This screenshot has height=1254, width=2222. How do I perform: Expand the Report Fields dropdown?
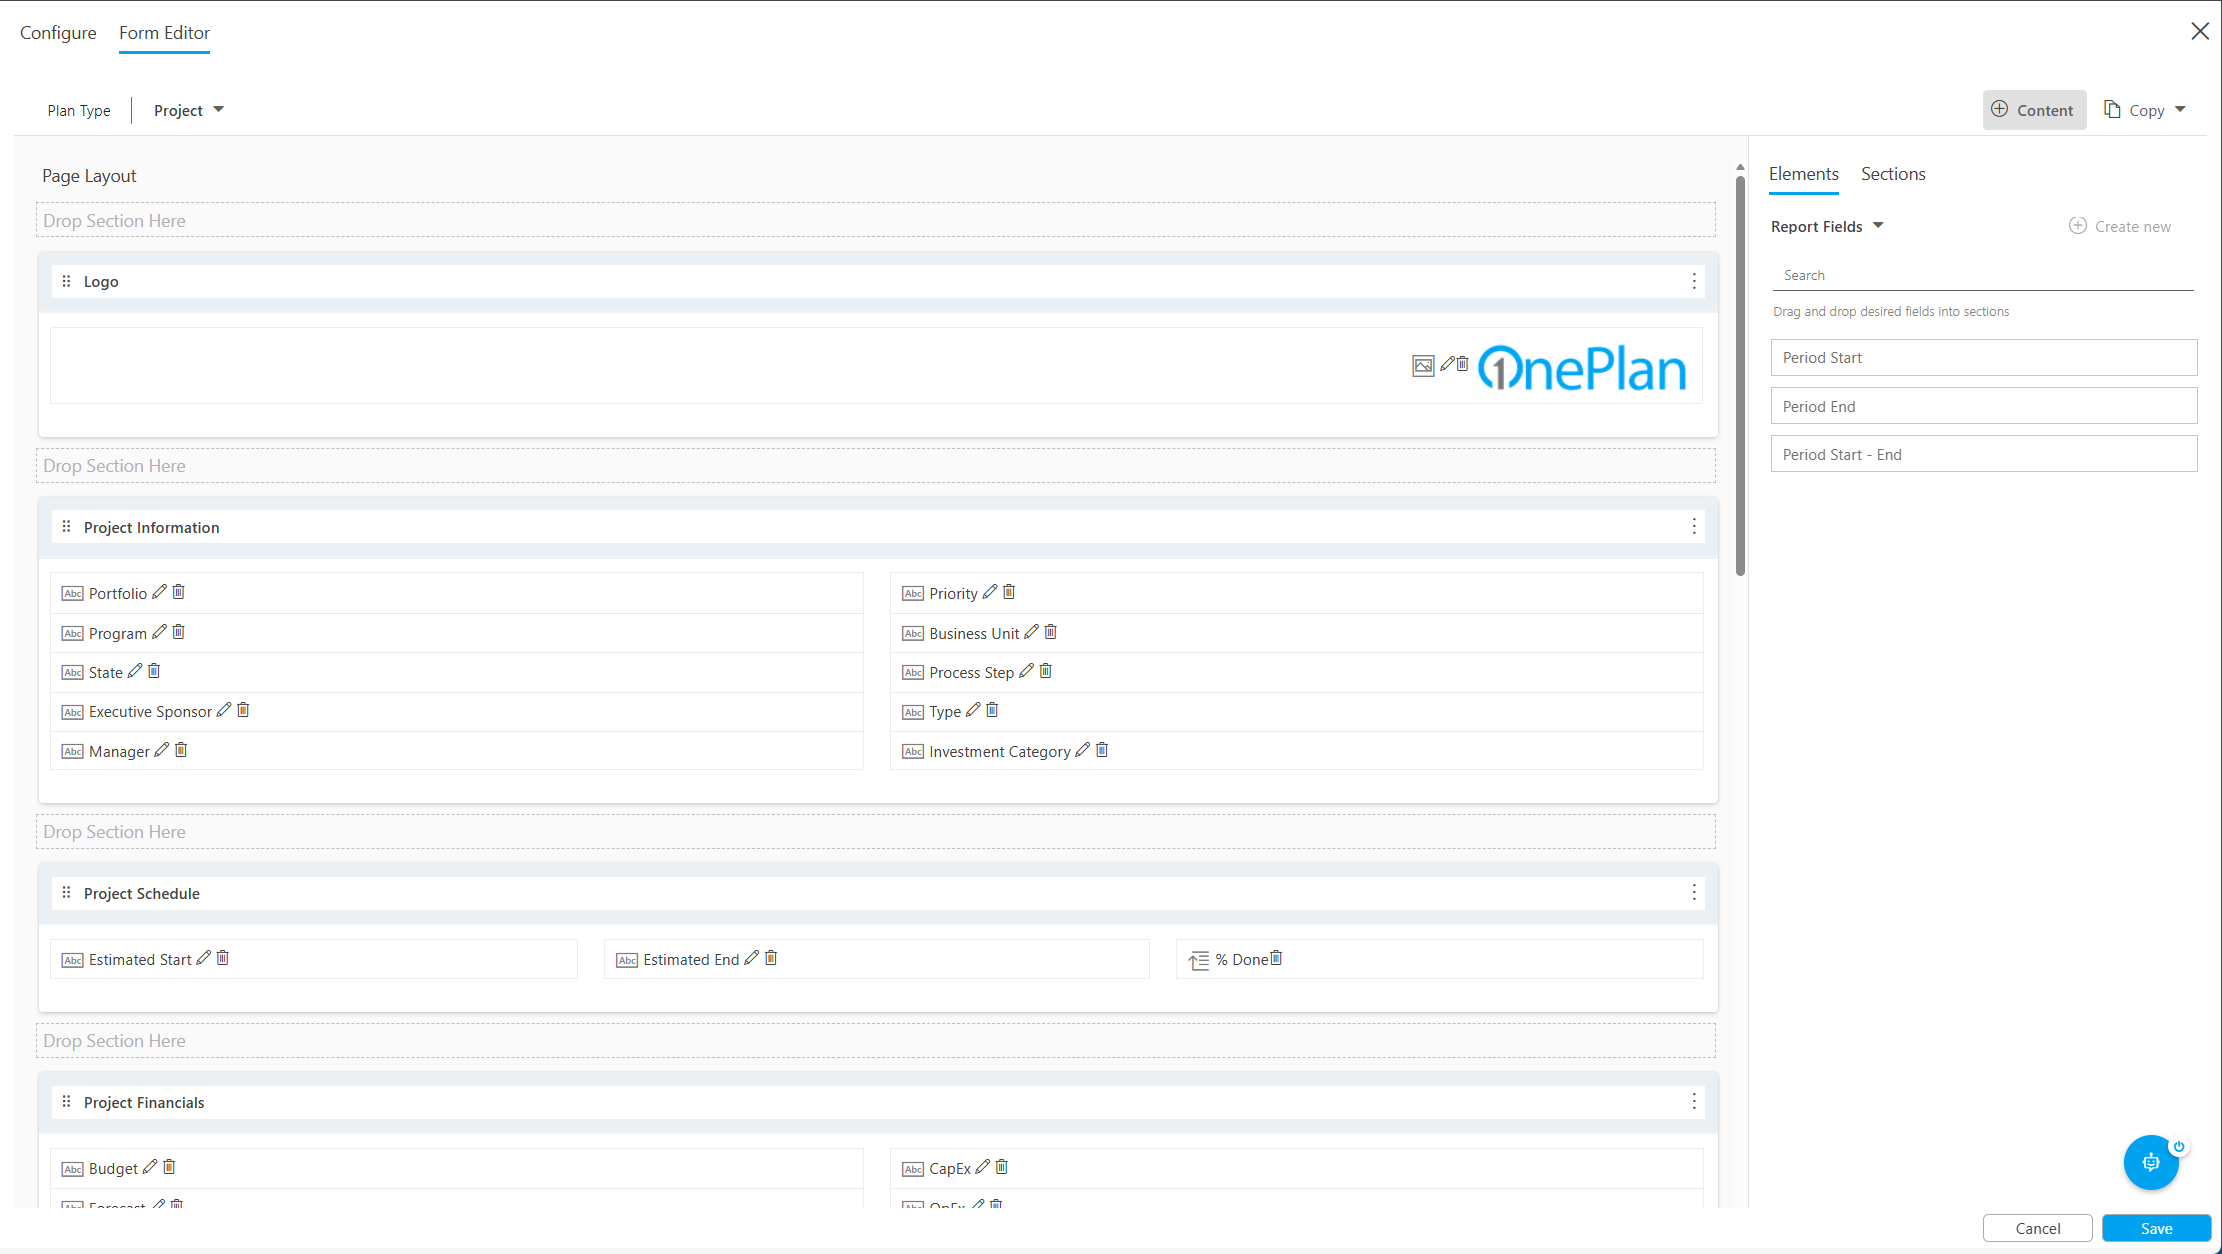click(1827, 226)
